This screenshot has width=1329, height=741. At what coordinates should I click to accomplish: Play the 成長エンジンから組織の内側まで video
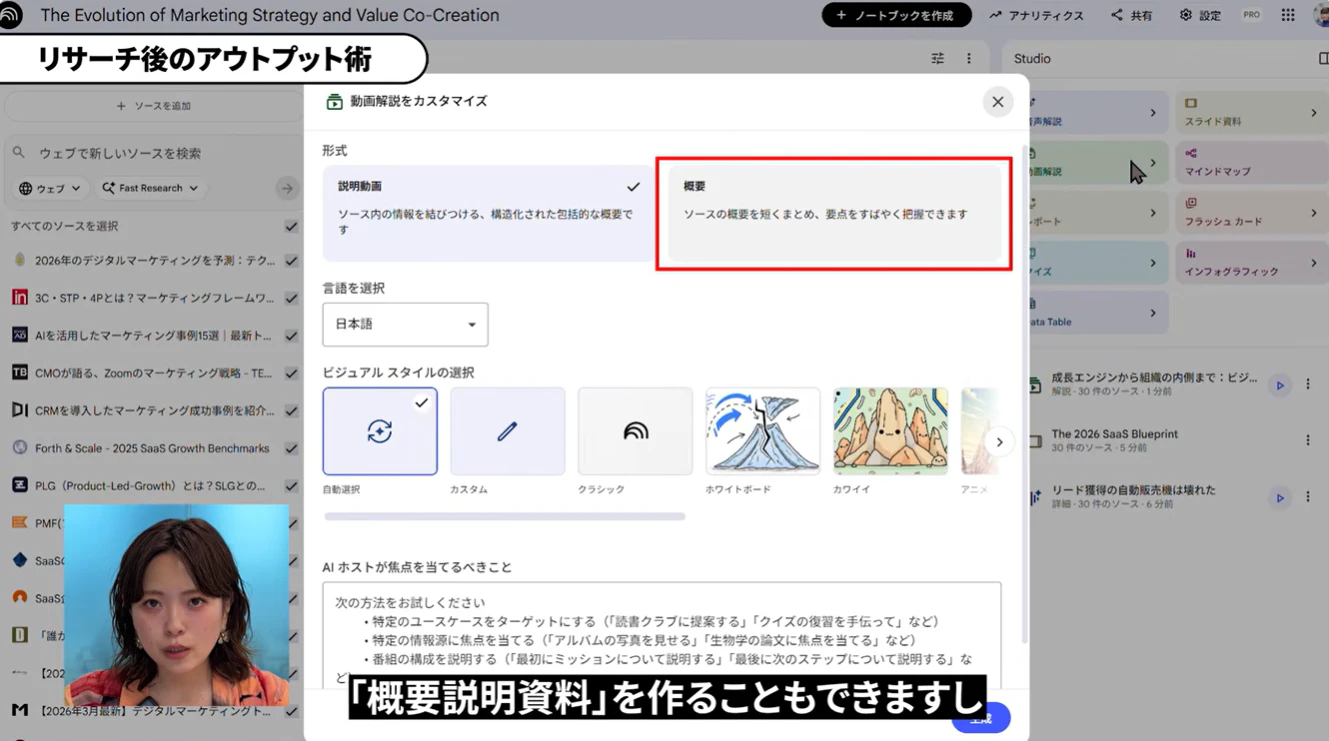[x=1279, y=385]
